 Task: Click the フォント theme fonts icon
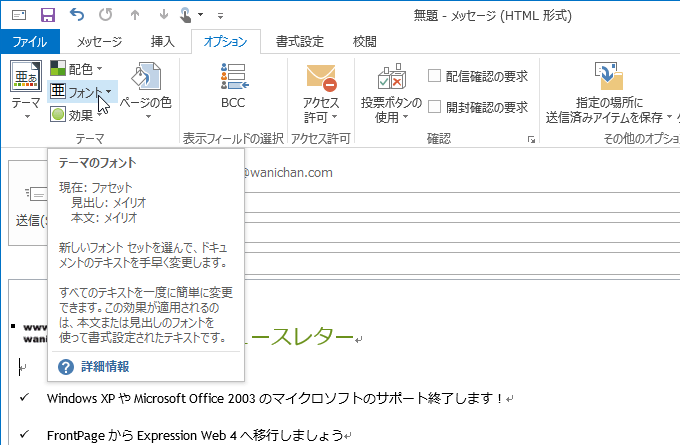click(58, 91)
